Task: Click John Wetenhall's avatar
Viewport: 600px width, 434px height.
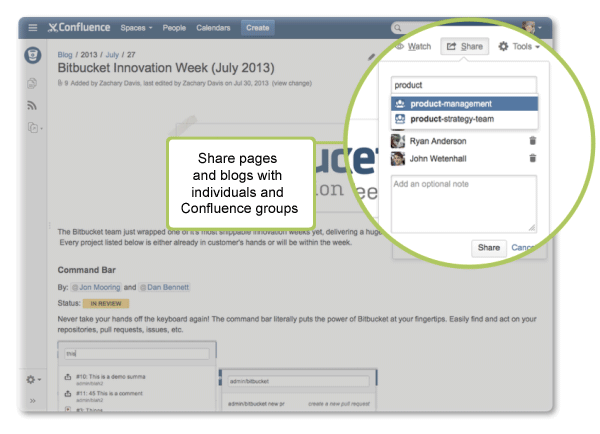Action: 398,158
